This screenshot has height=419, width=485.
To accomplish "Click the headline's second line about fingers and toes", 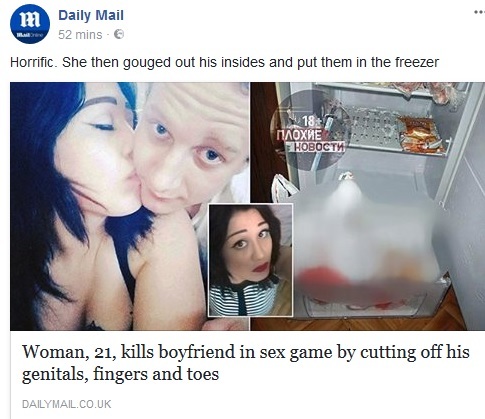I will pos(120,374).
